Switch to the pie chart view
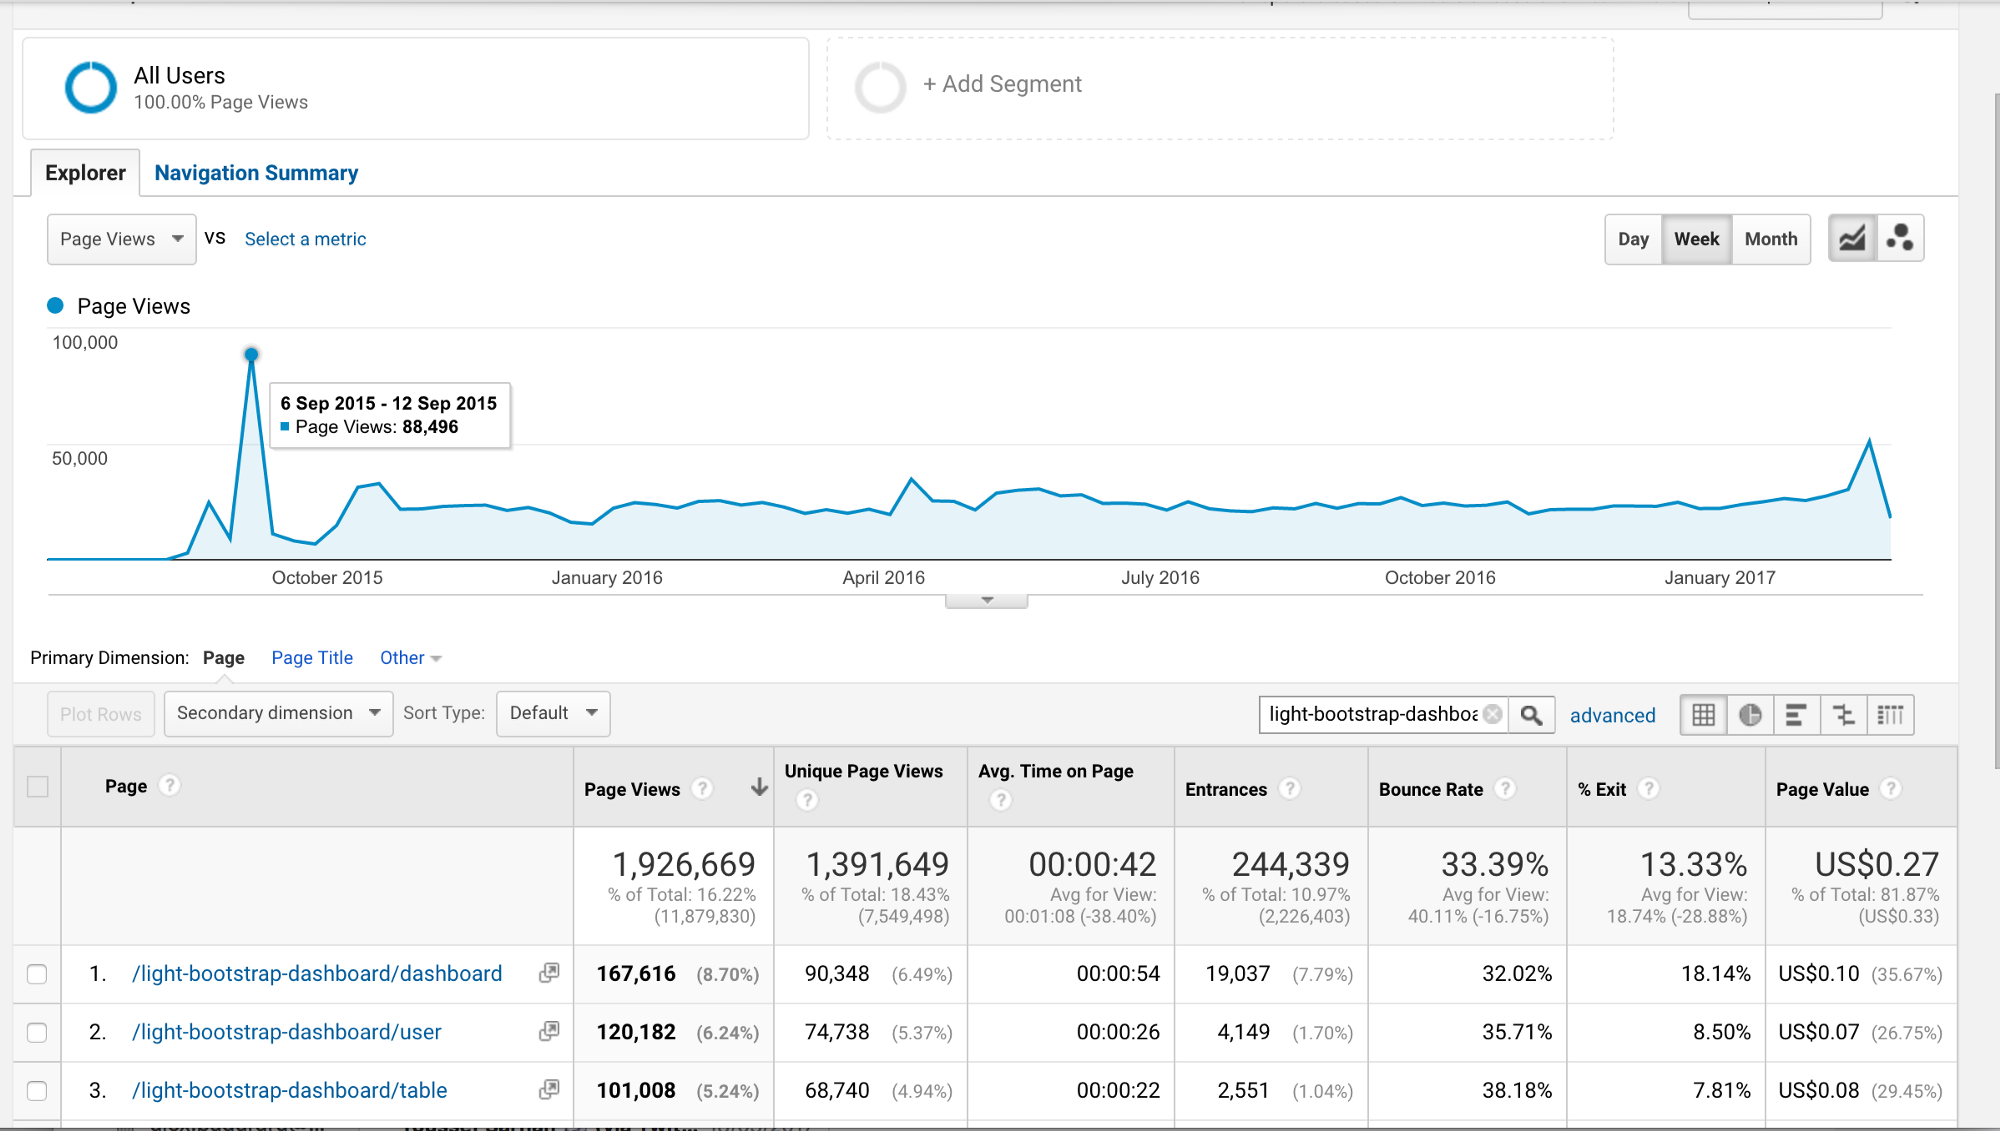The width and height of the screenshot is (2000, 1131). 1750,714
